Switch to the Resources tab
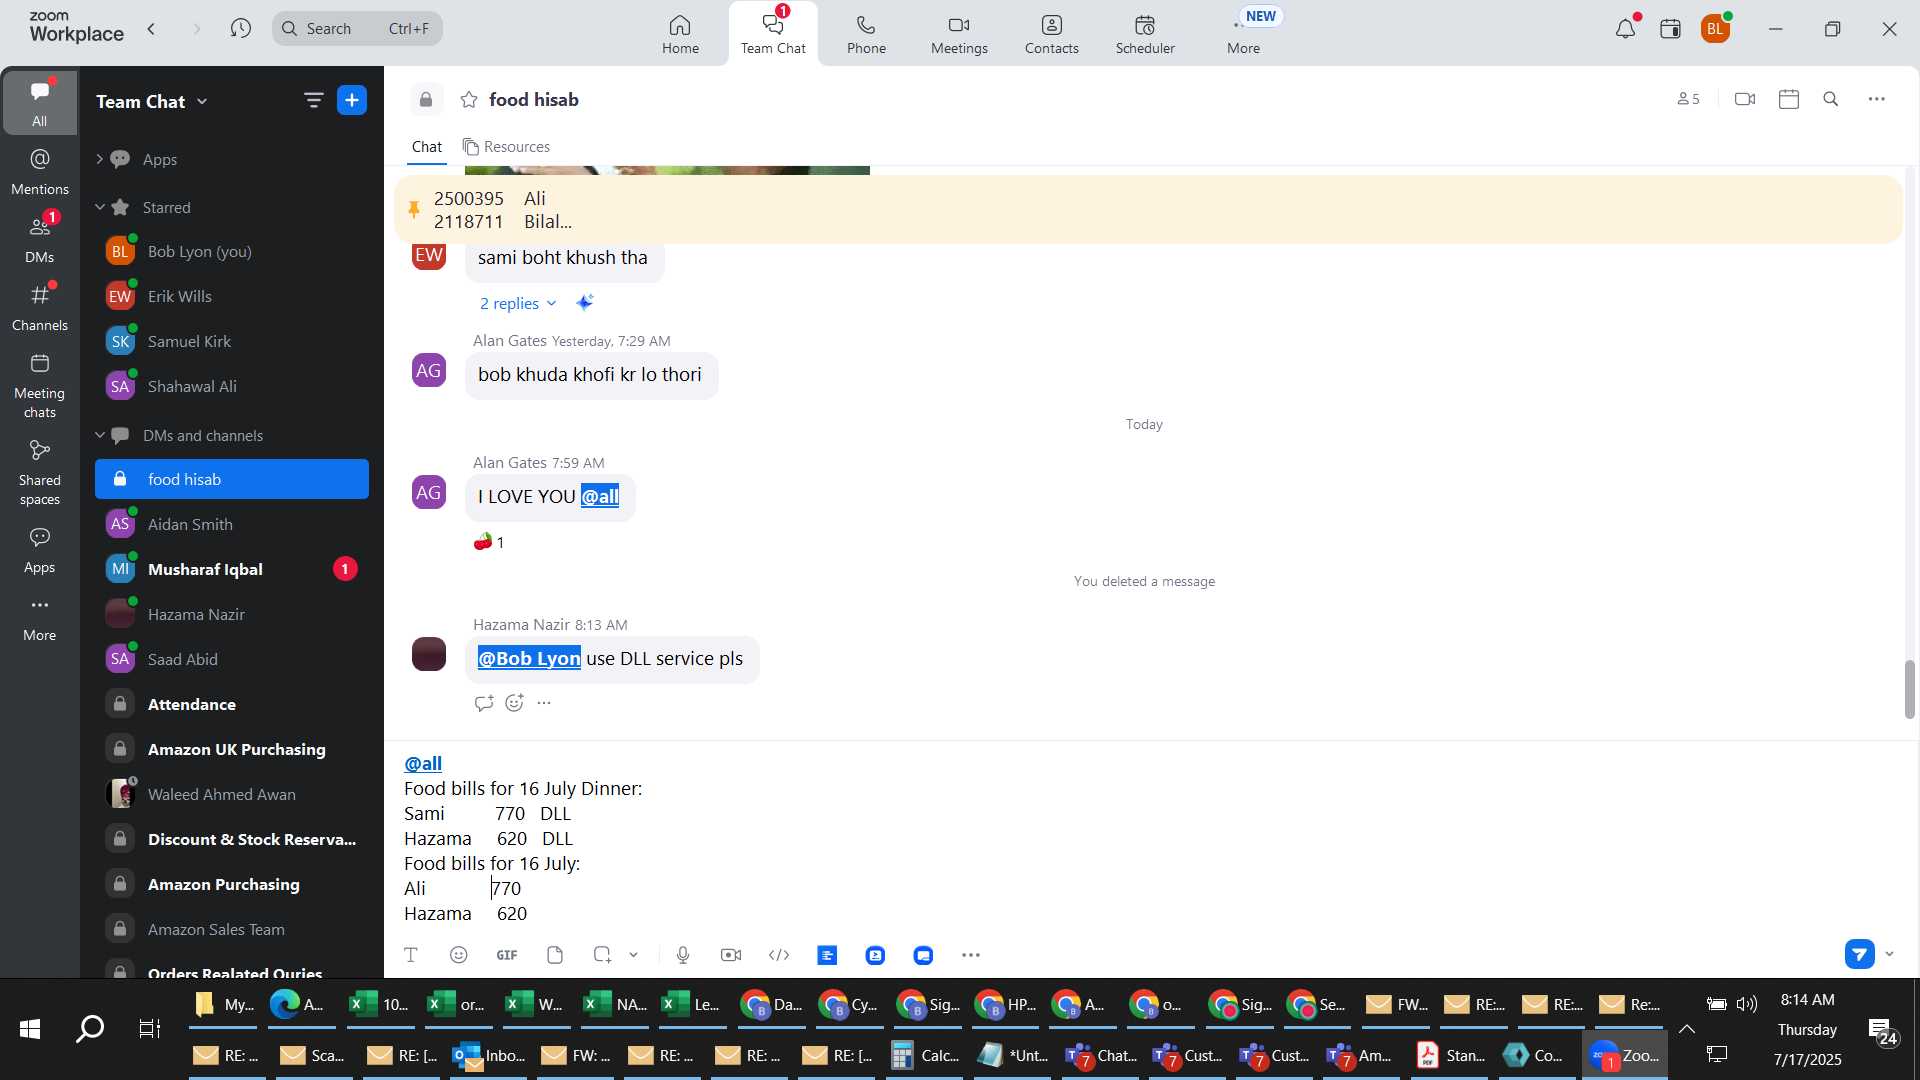The width and height of the screenshot is (1920, 1080). (506, 147)
